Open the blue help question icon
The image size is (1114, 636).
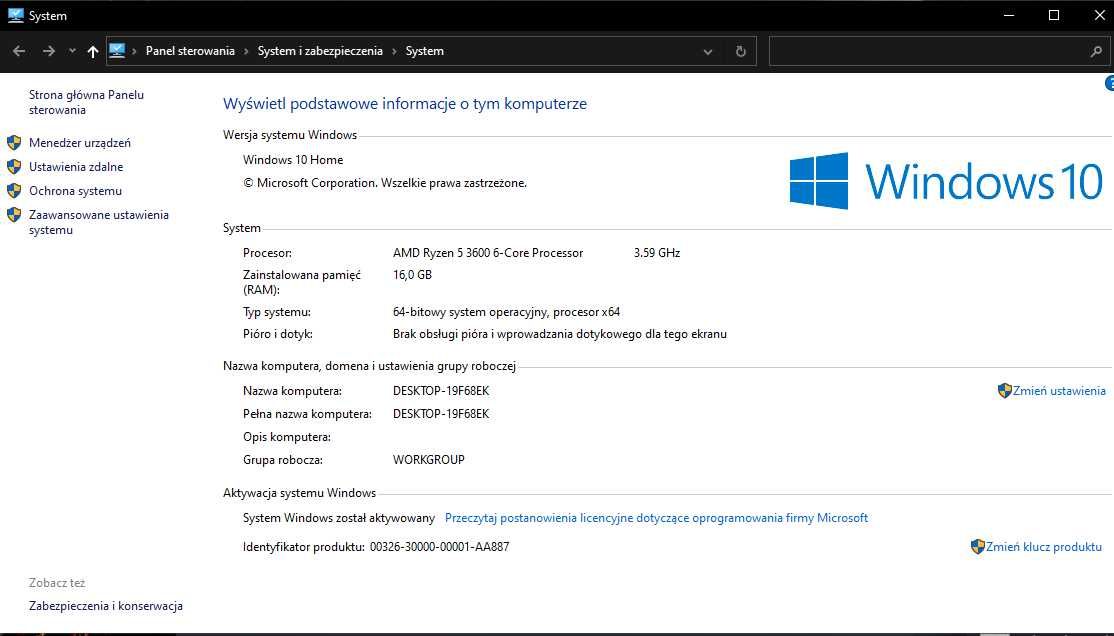pyautogui.click(x=1110, y=84)
